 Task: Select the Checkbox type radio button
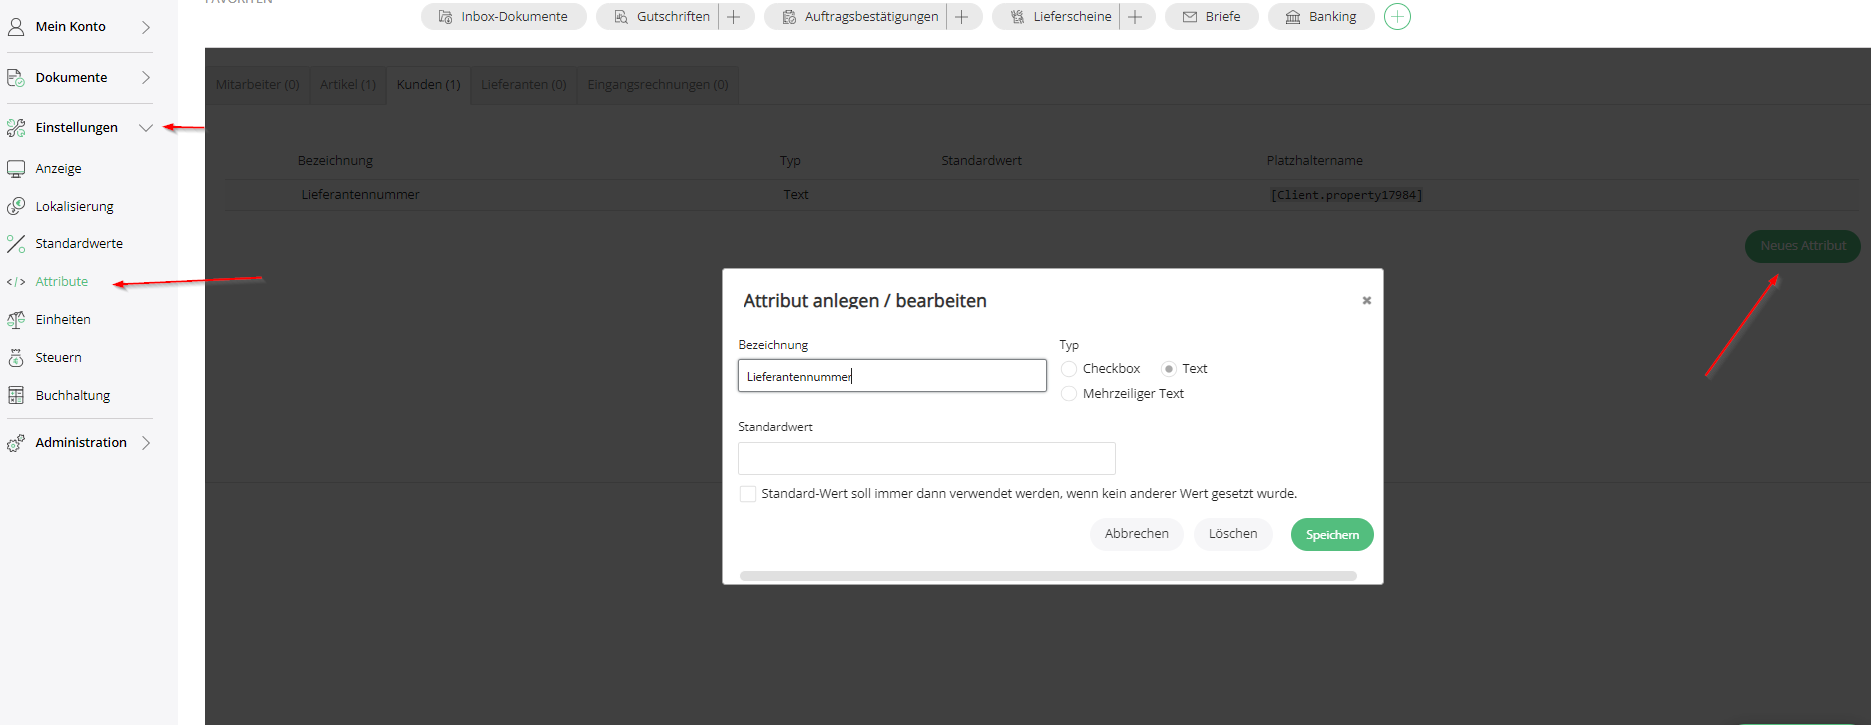coord(1069,369)
